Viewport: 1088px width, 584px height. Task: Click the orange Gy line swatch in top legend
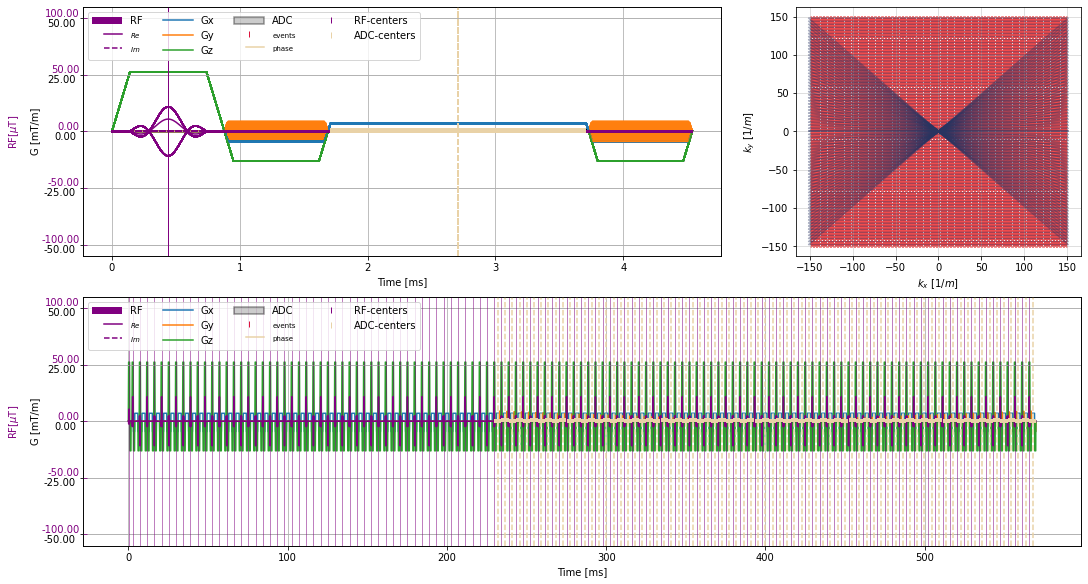(x=177, y=35)
